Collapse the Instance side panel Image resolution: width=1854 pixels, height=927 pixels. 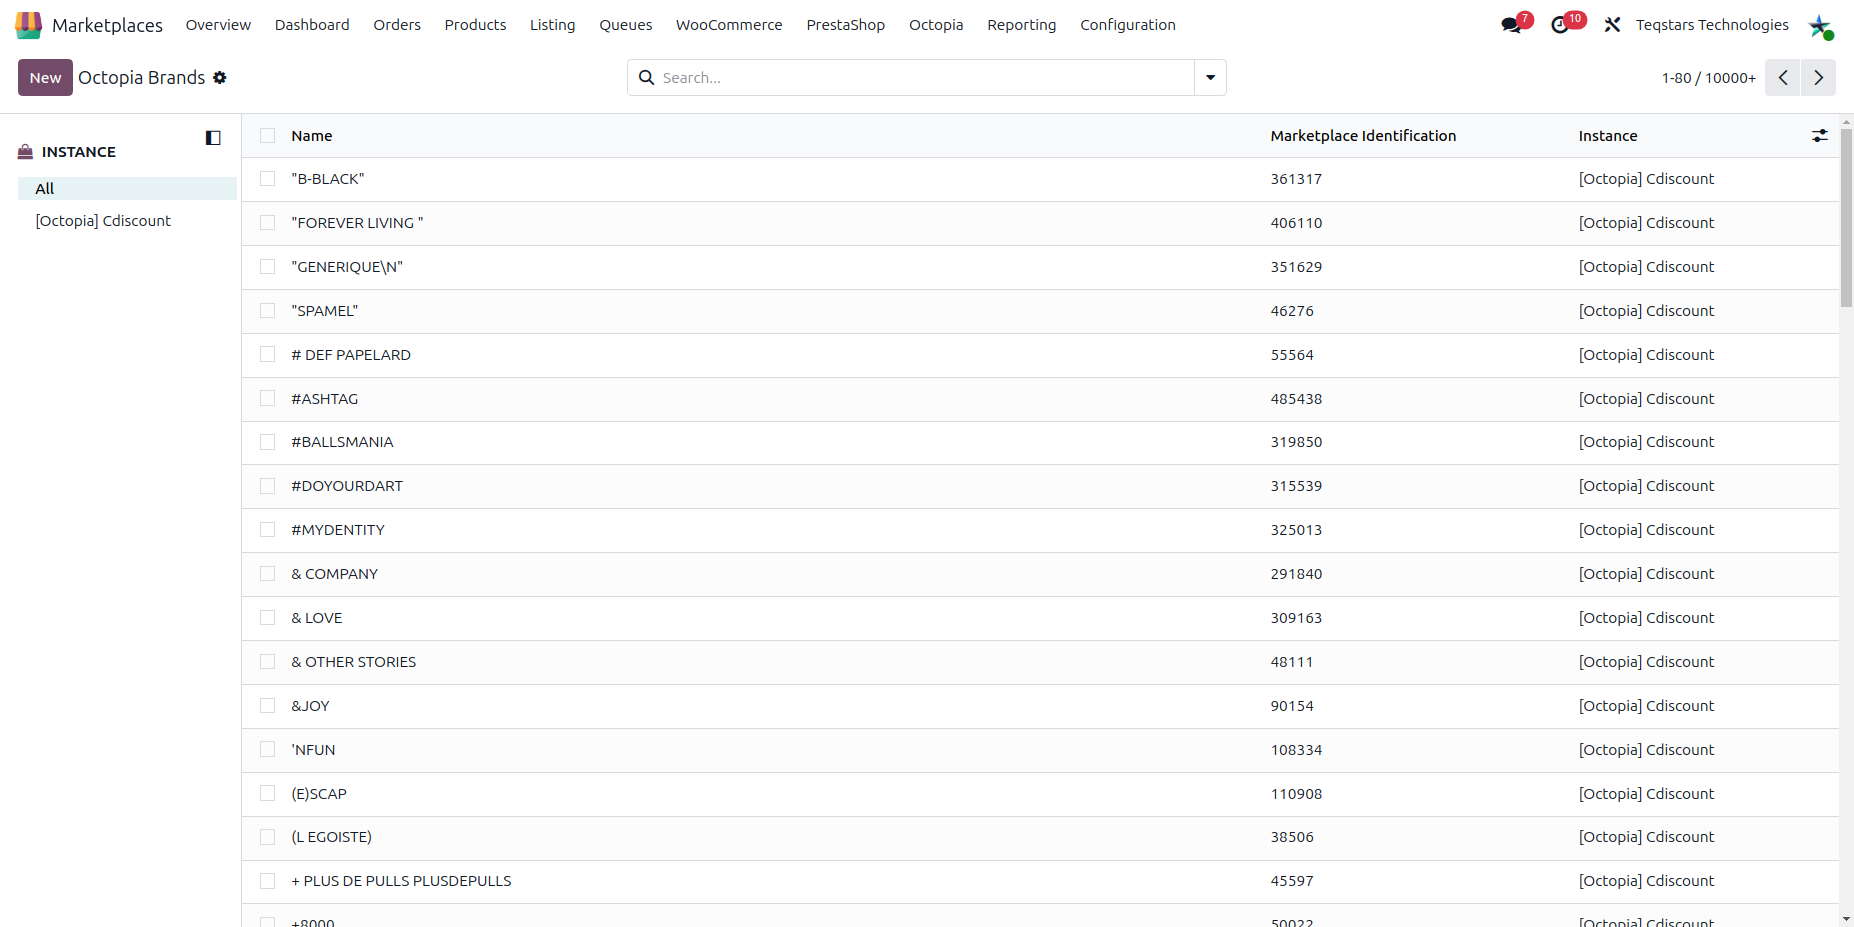(213, 138)
